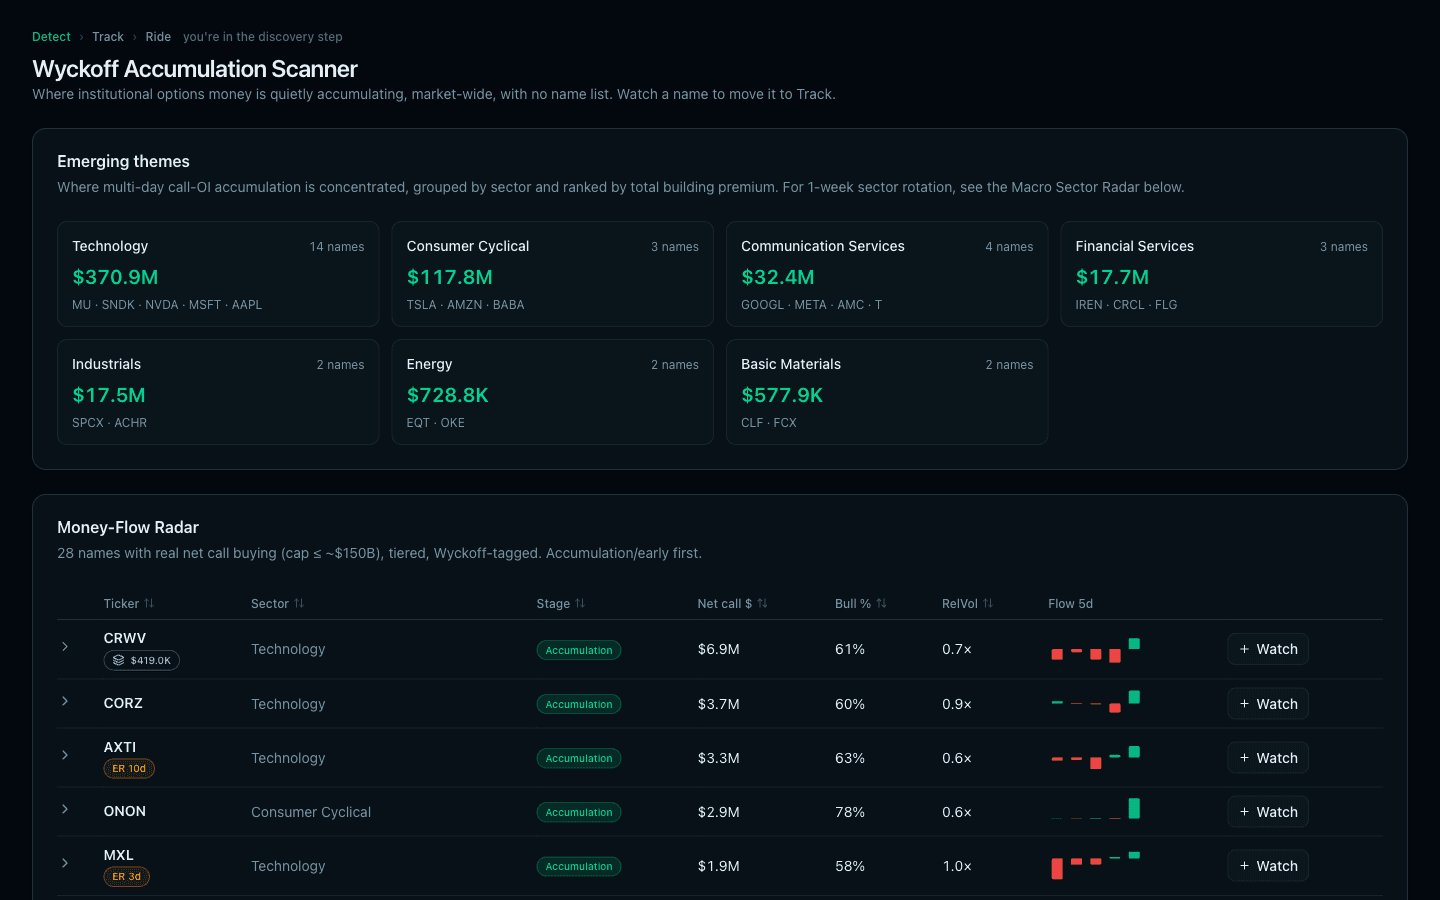
Task: Expand the CRWV row details
Action: [65, 647]
